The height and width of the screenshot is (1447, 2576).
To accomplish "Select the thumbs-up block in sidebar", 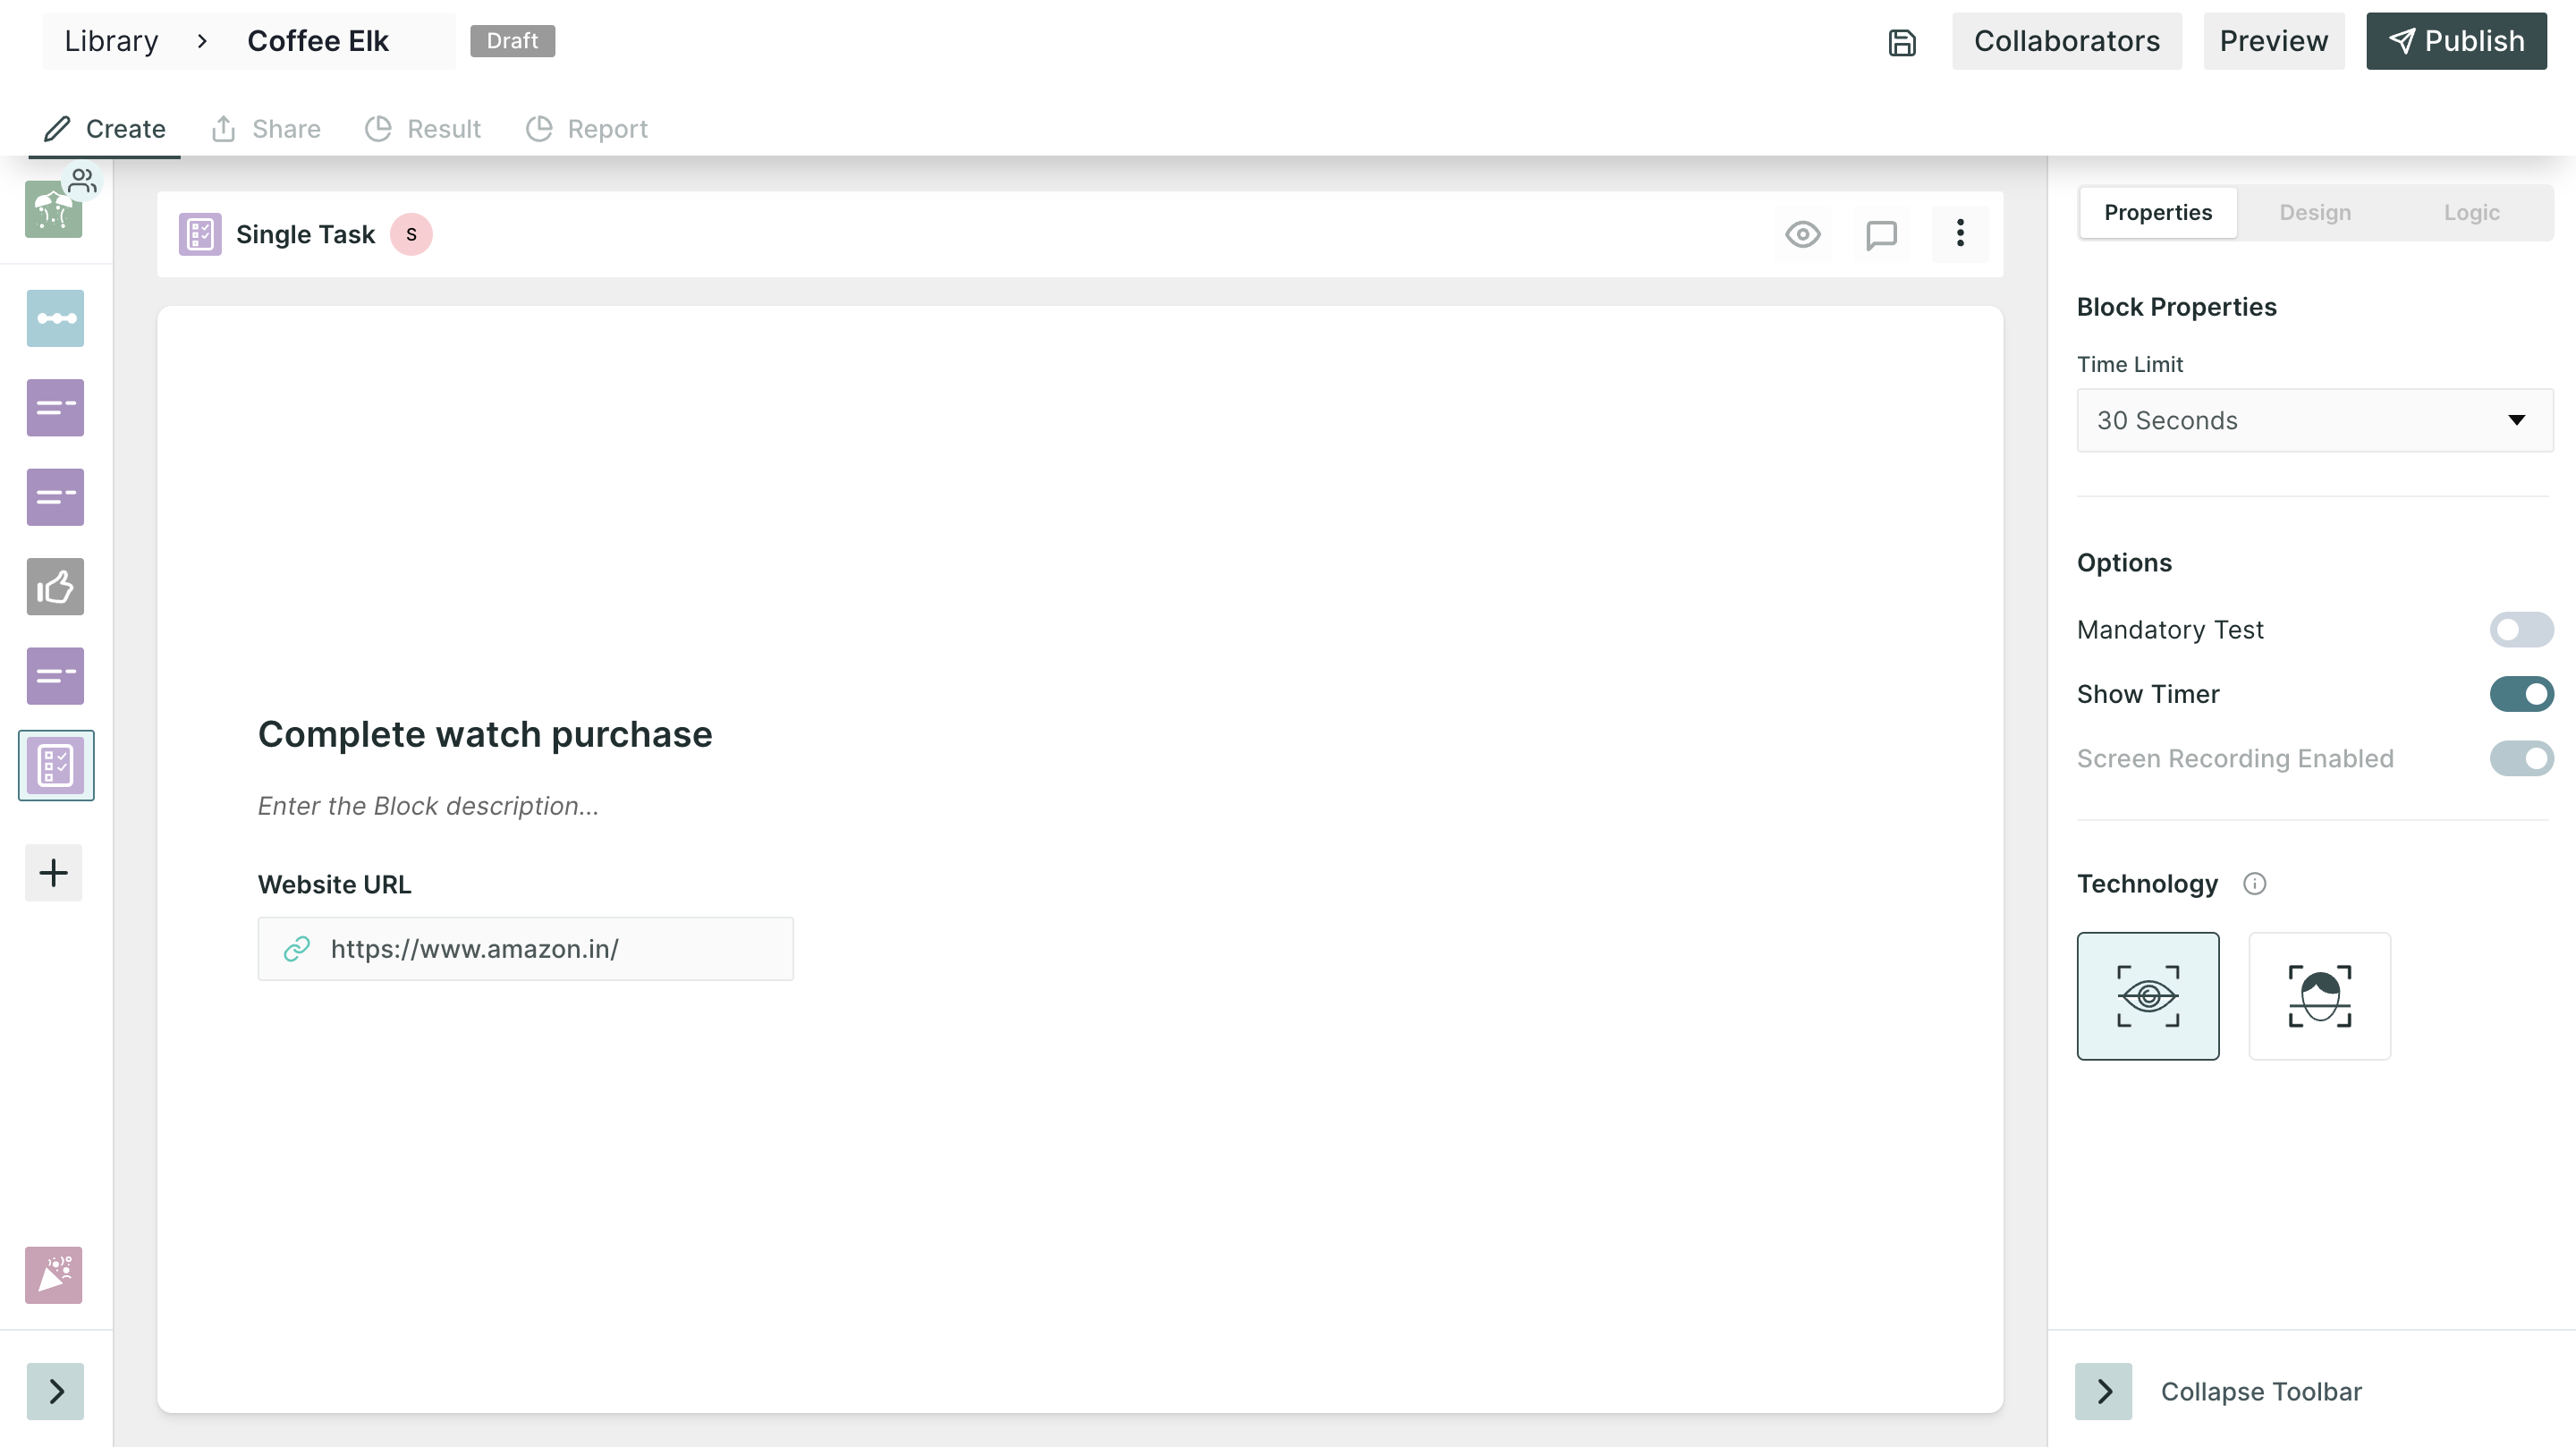I will click(x=55, y=587).
